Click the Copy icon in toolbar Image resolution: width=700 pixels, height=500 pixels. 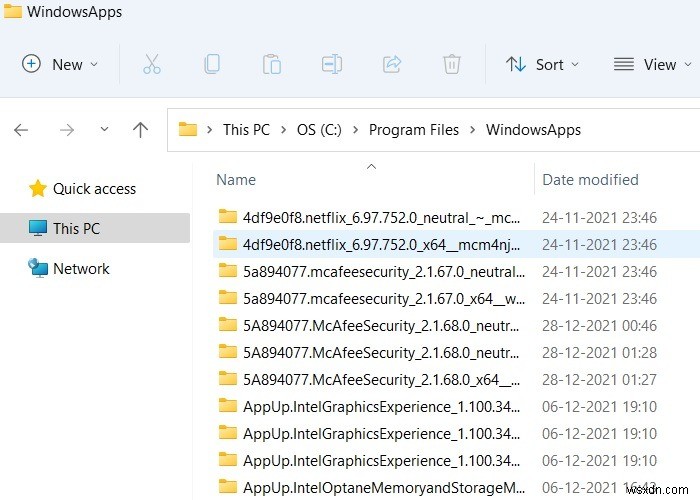[x=212, y=64]
